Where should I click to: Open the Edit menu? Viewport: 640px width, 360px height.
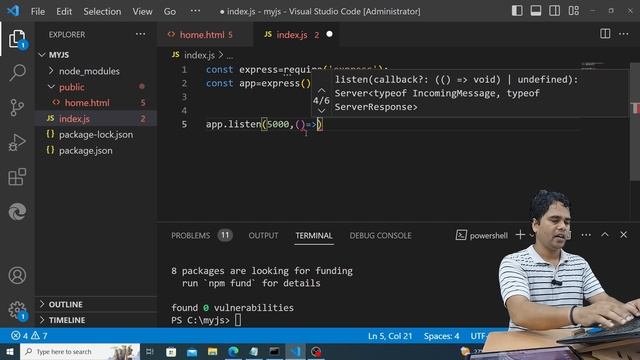(64, 11)
